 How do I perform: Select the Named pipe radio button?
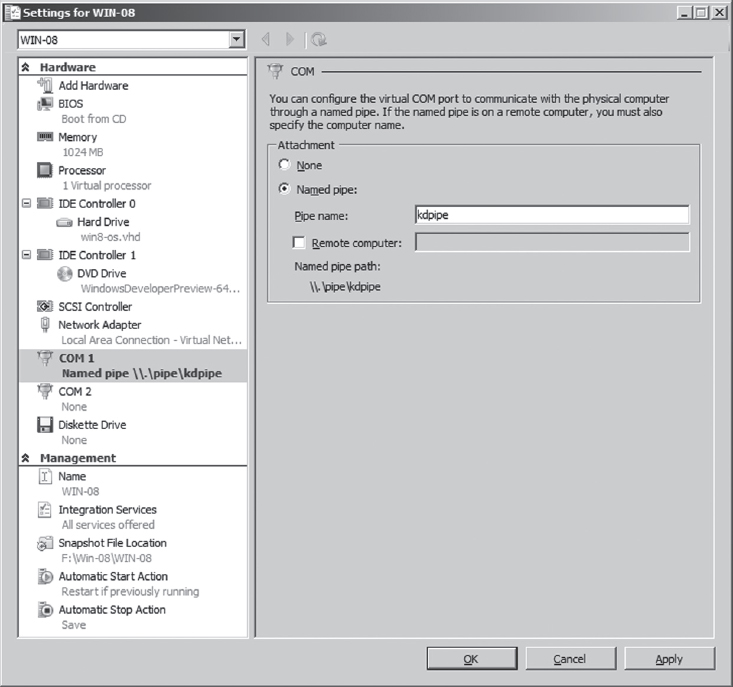tap(284, 189)
